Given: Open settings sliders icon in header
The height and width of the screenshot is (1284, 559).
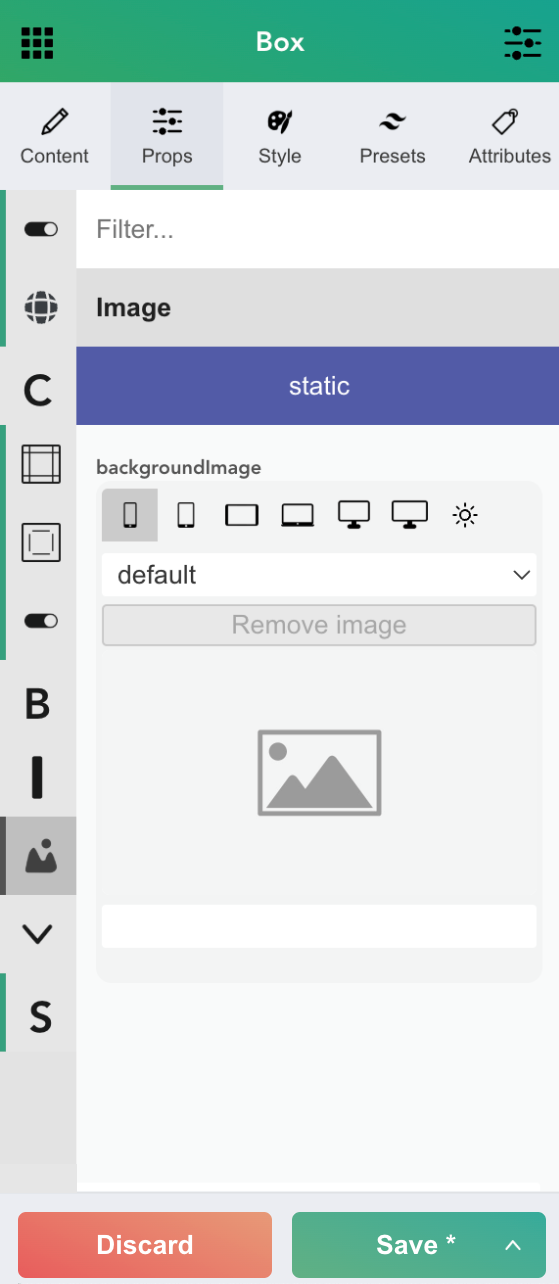Looking at the screenshot, I should pos(522,42).
